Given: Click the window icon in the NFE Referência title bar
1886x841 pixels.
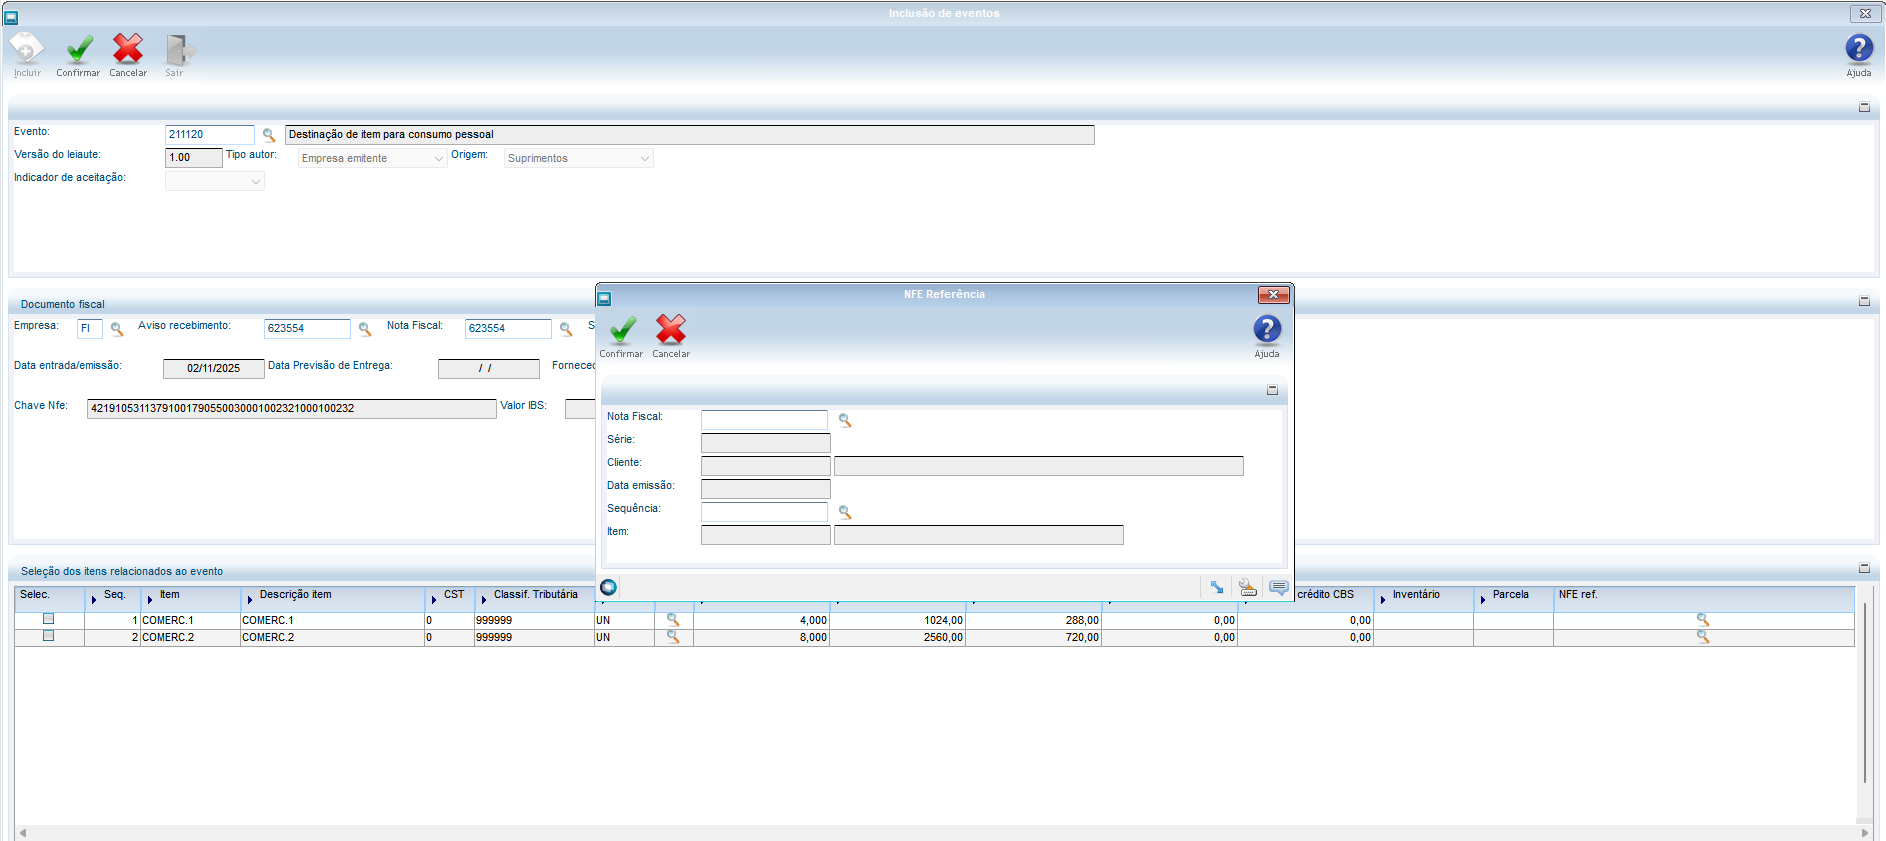Looking at the screenshot, I should (x=604, y=298).
